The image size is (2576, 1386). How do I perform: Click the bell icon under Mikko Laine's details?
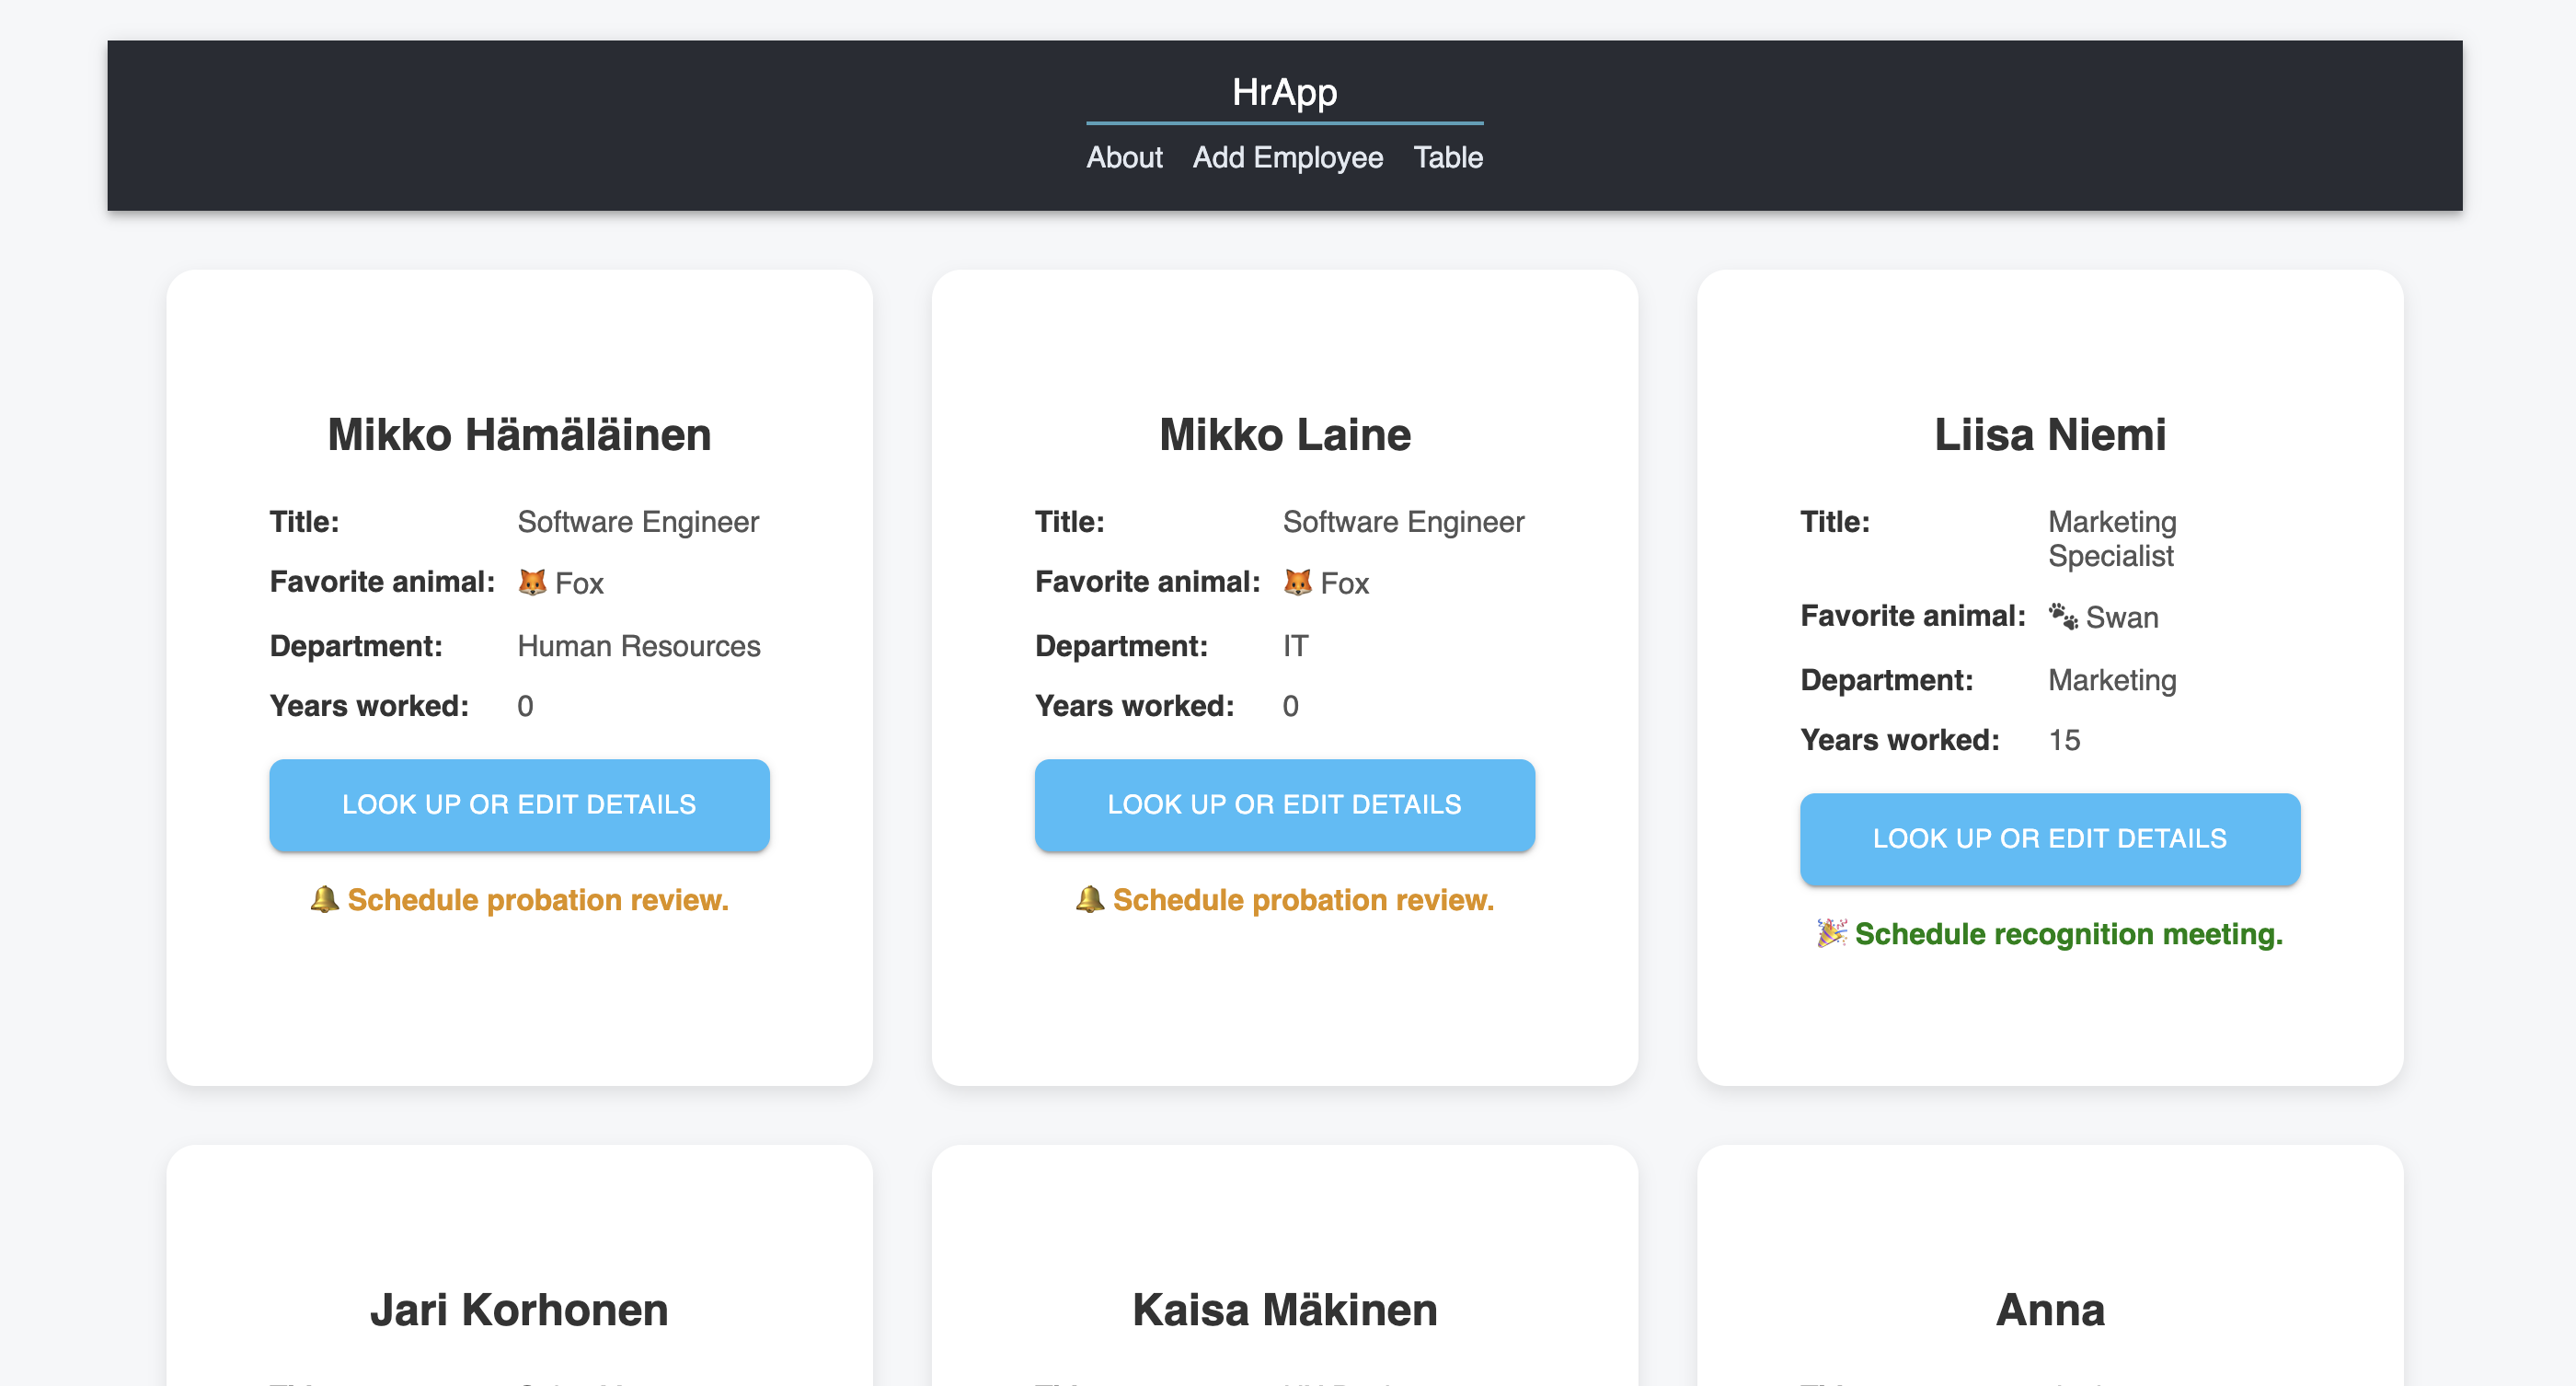click(1089, 899)
